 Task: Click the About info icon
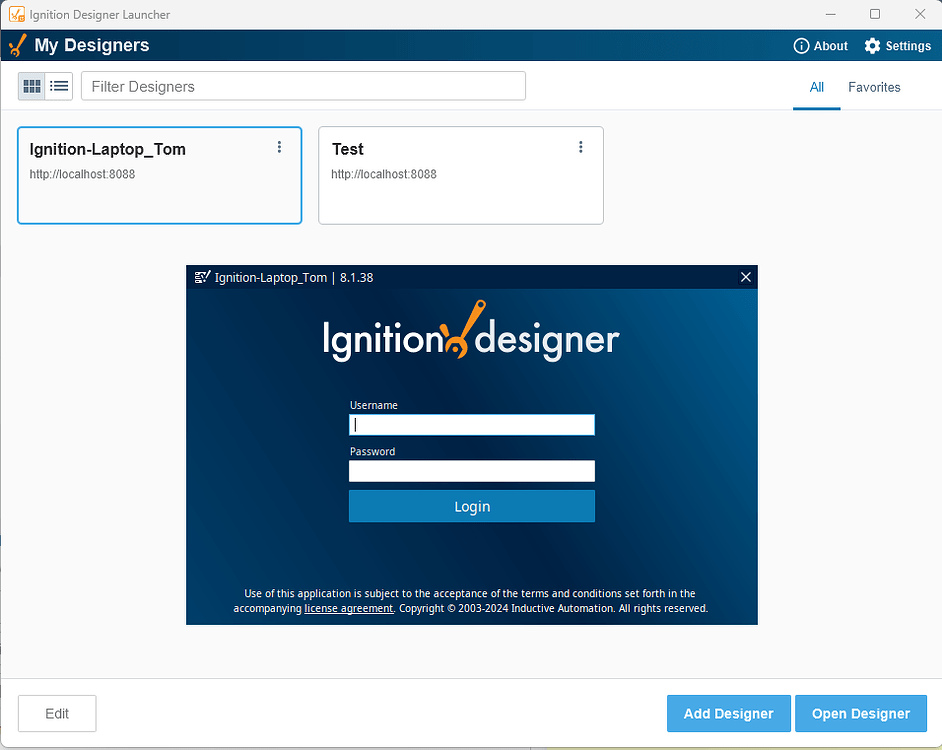click(x=801, y=45)
